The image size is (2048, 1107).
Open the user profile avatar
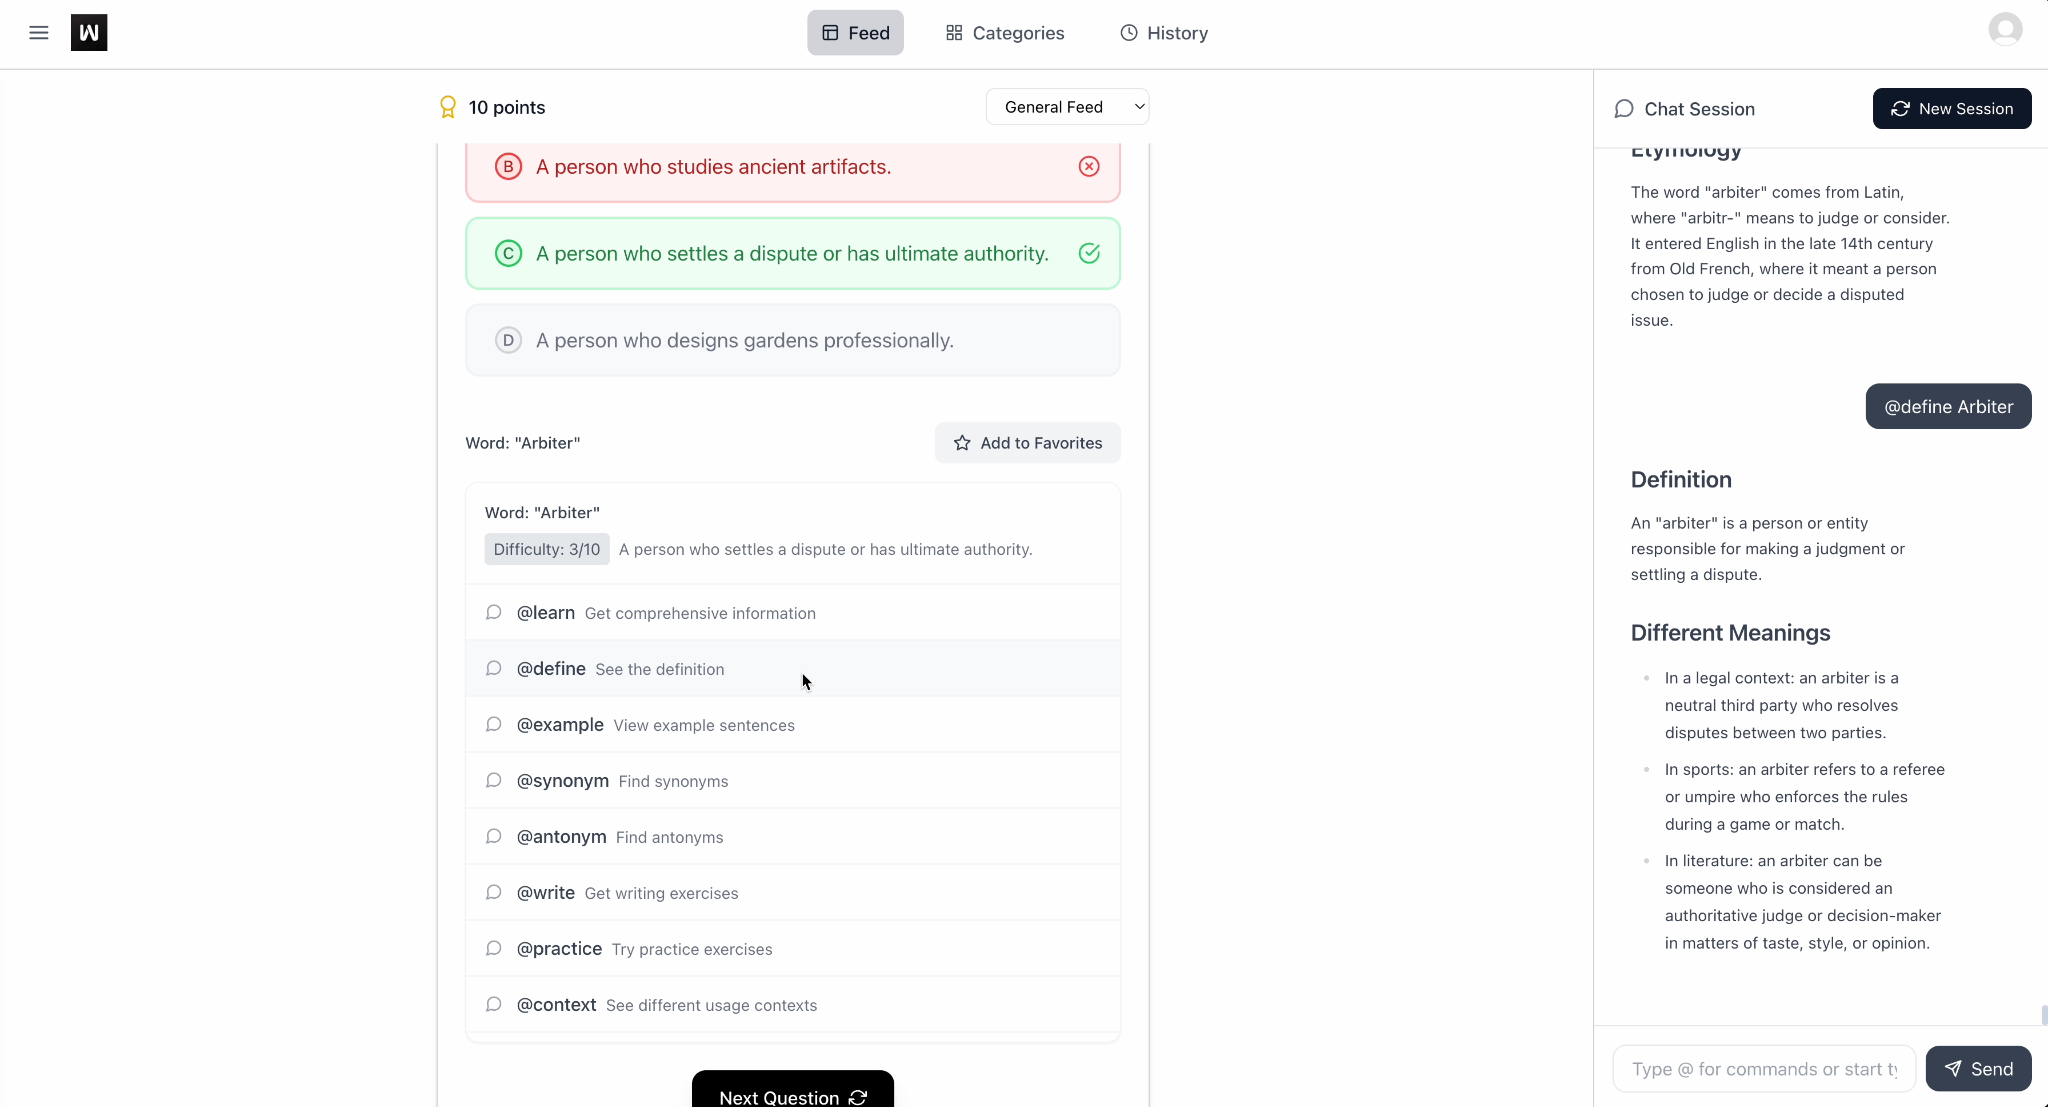point(2004,30)
